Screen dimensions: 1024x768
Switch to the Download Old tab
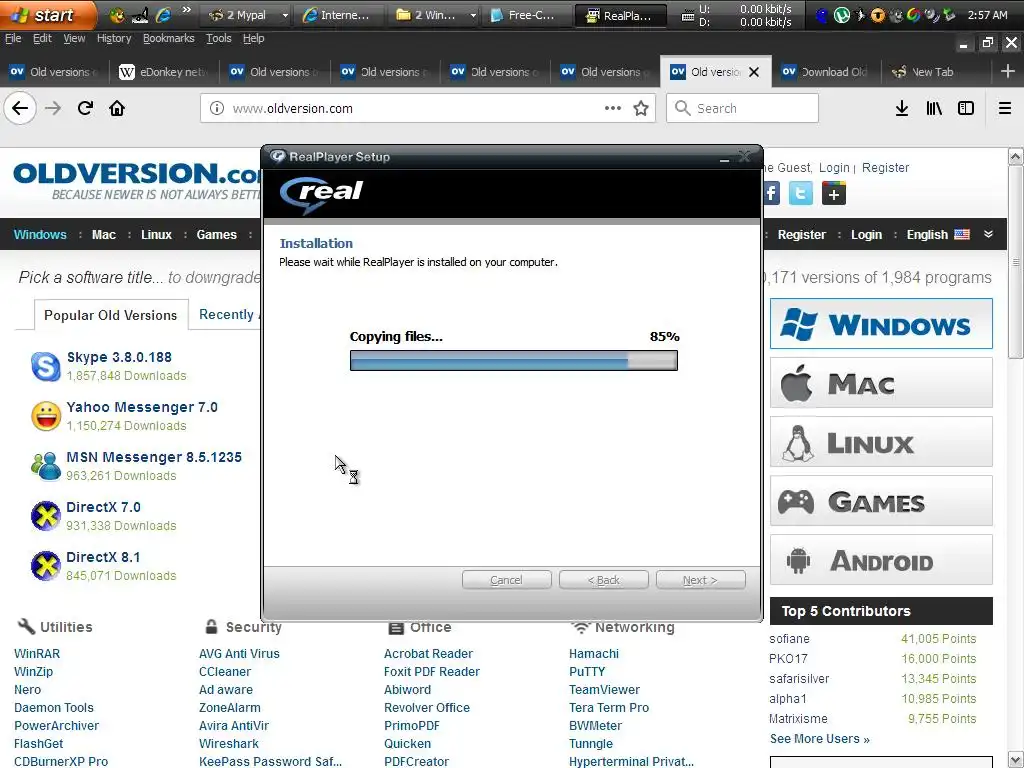click(x=826, y=72)
